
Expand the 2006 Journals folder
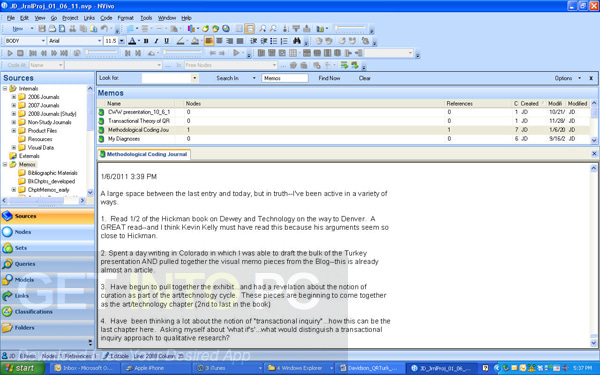tap(14, 97)
